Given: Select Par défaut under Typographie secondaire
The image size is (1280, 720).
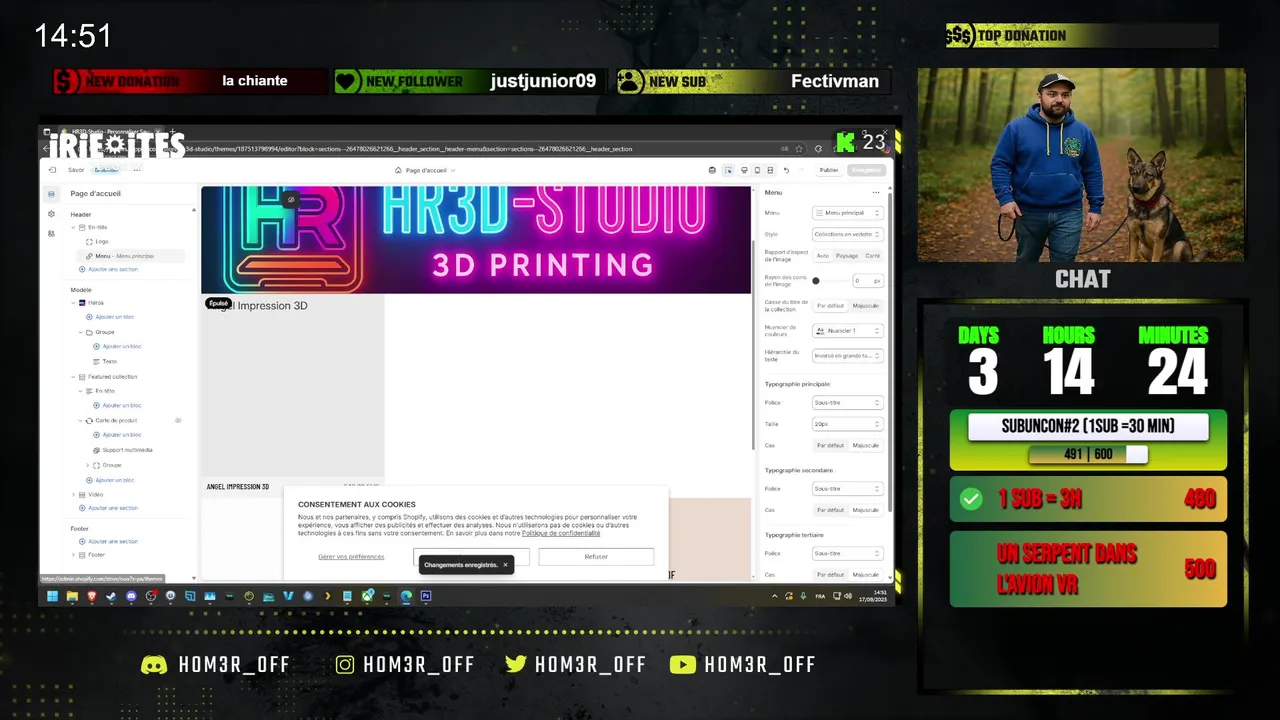Looking at the screenshot, I should click(830, 510).
